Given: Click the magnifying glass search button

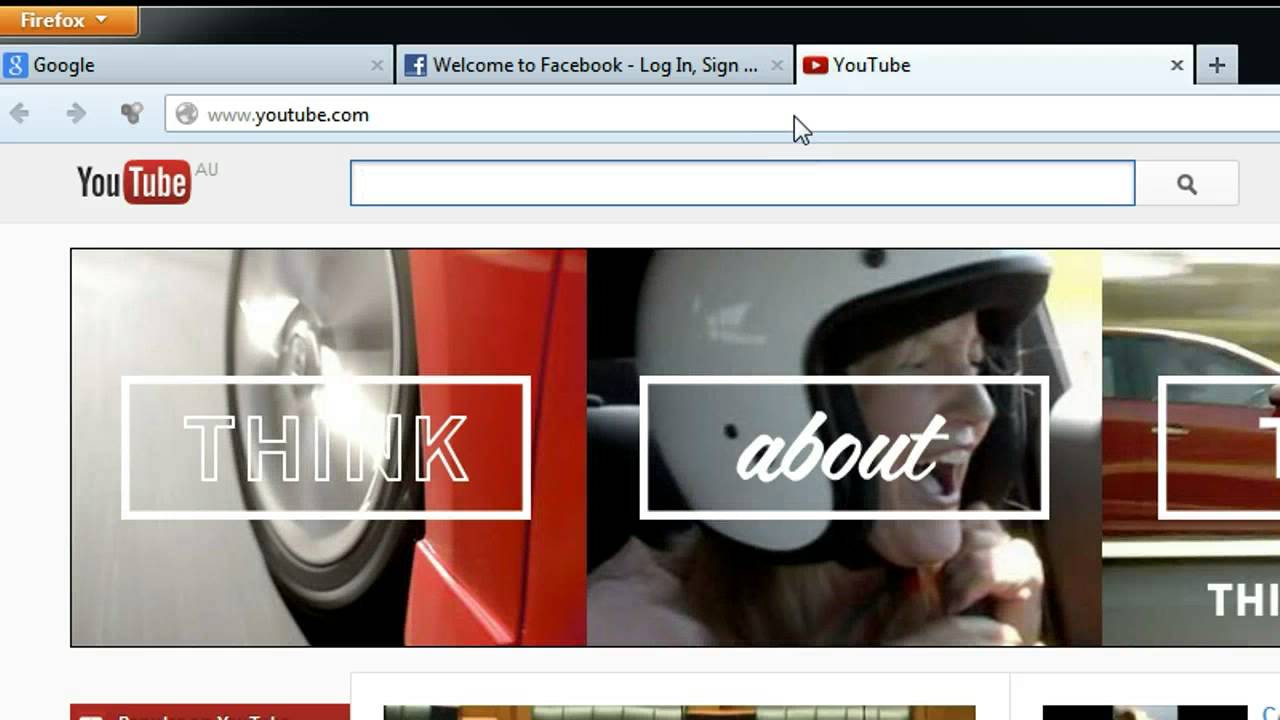Looking at the screenshot, I should 1187,184.
